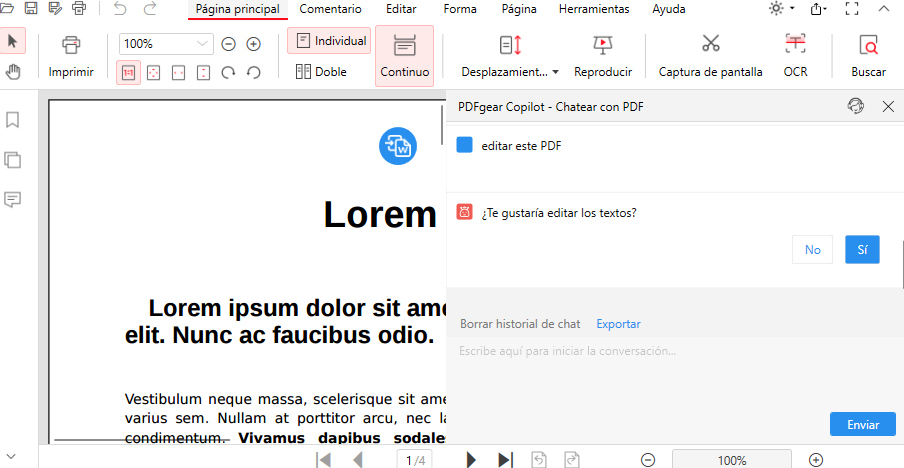This screenshot has height=468, width=904.
Task: Jump to the last page
Action: (506, 460)
